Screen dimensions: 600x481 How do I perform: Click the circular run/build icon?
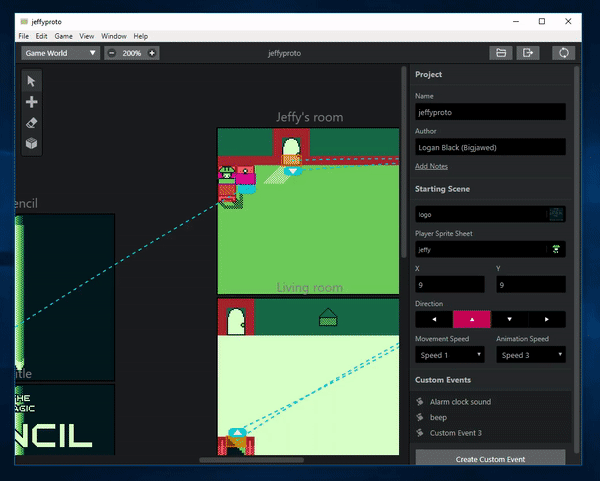click(x=564, y=53)
